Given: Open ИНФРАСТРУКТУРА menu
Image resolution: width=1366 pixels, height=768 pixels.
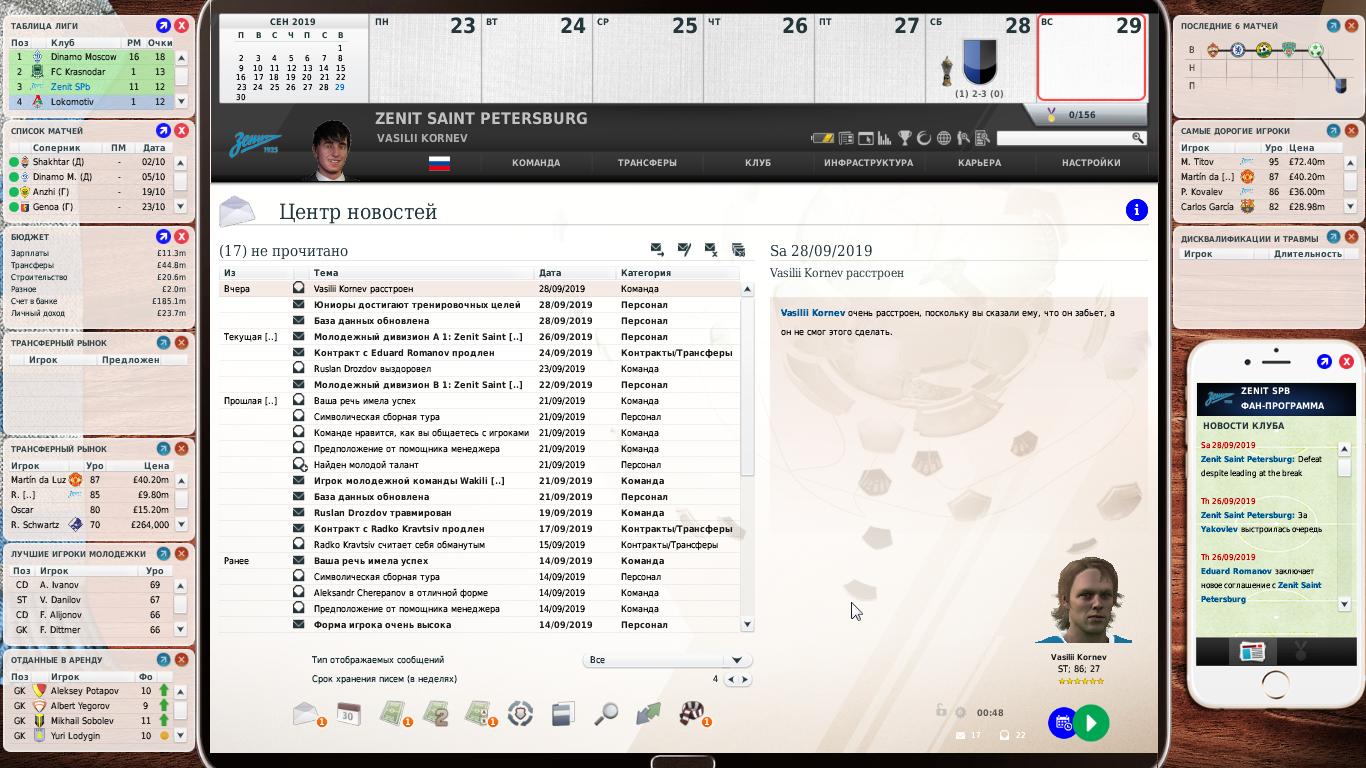Looking at the screenshot, I should click(x=869, y=163).
